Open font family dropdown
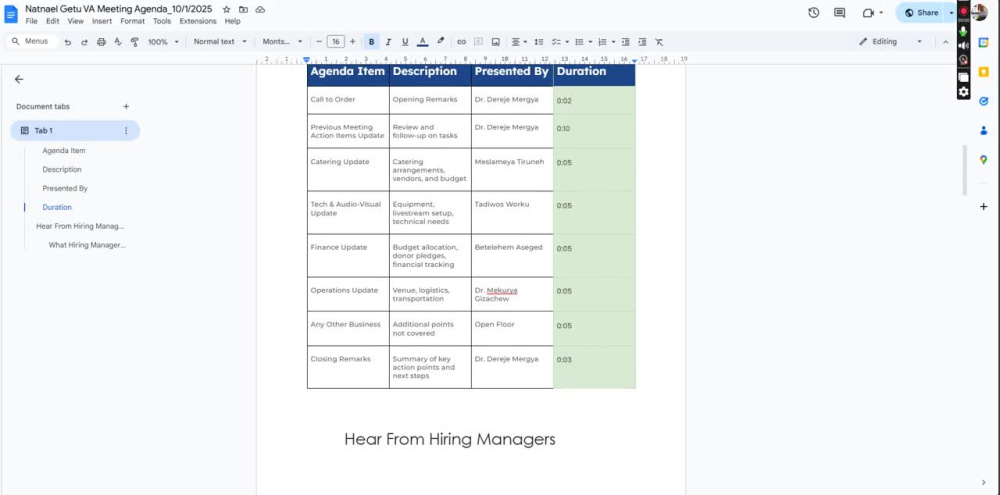The width and height of the screenshot is (1000, 495). (283, 42)
